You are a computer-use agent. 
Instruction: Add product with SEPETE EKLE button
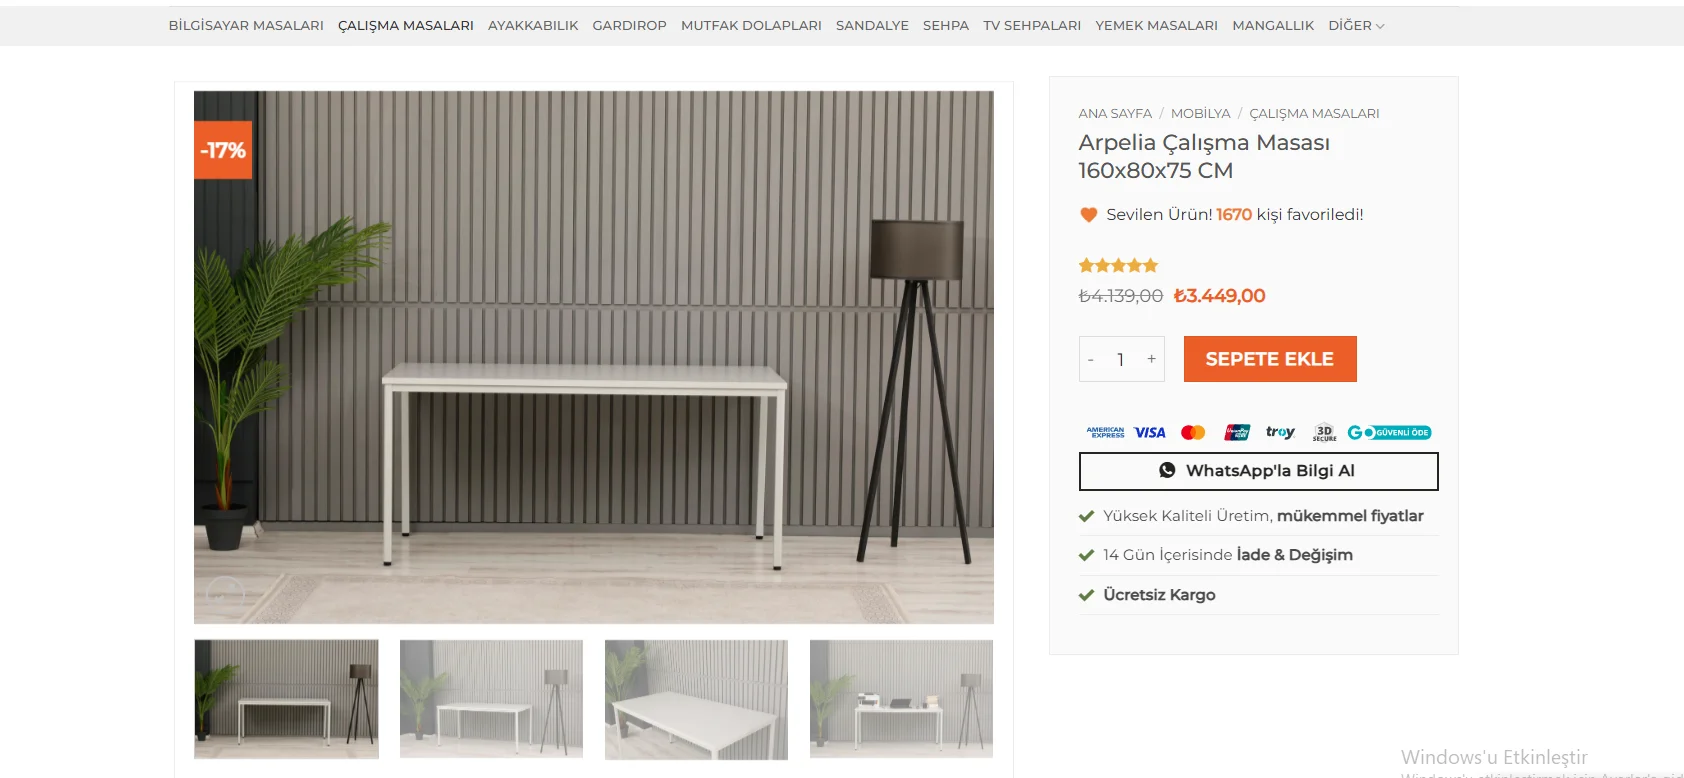1270,359
